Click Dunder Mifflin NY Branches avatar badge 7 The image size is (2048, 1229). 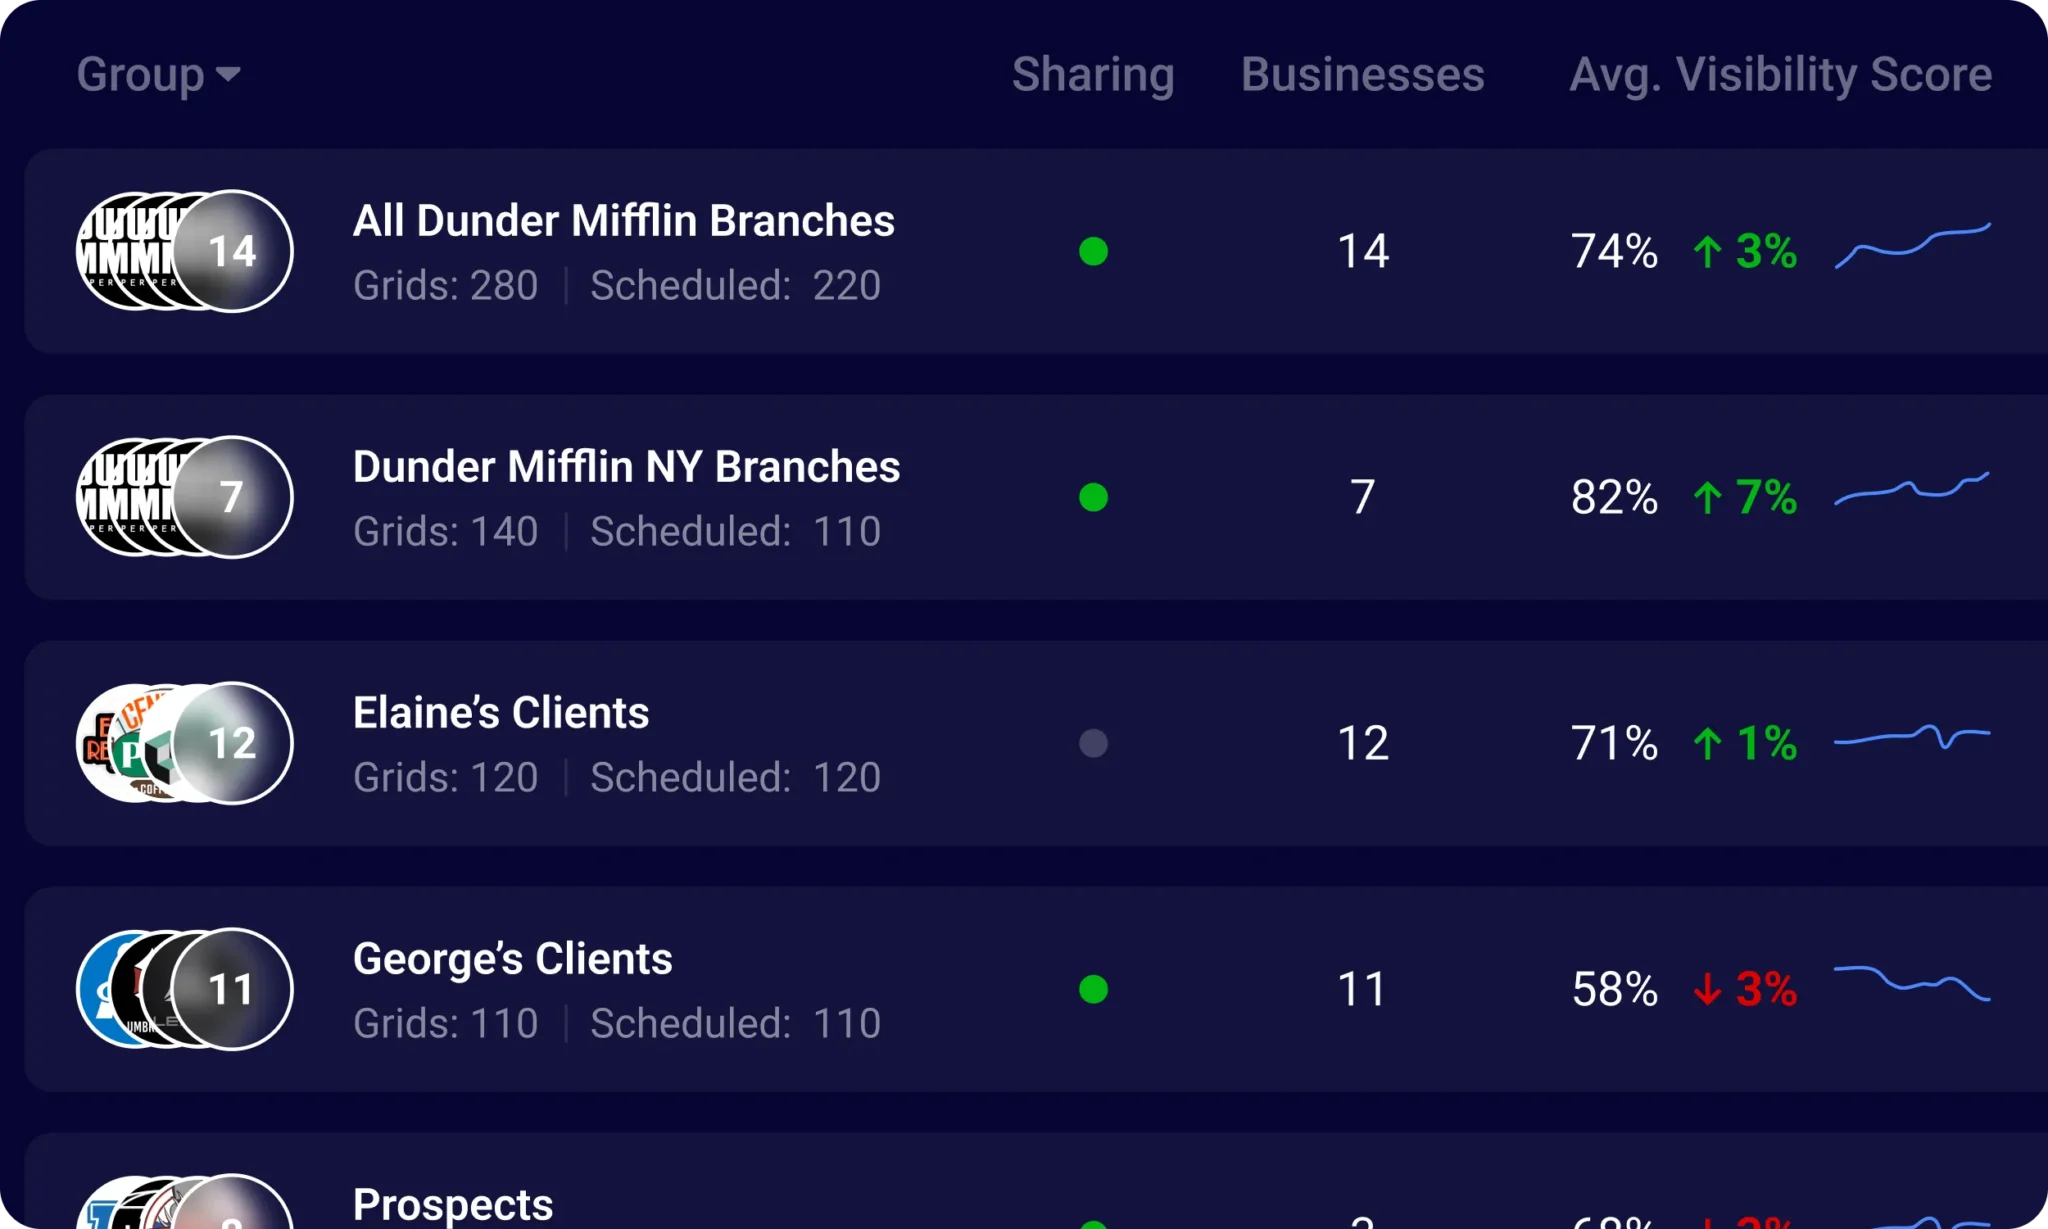tap(231, 497)
